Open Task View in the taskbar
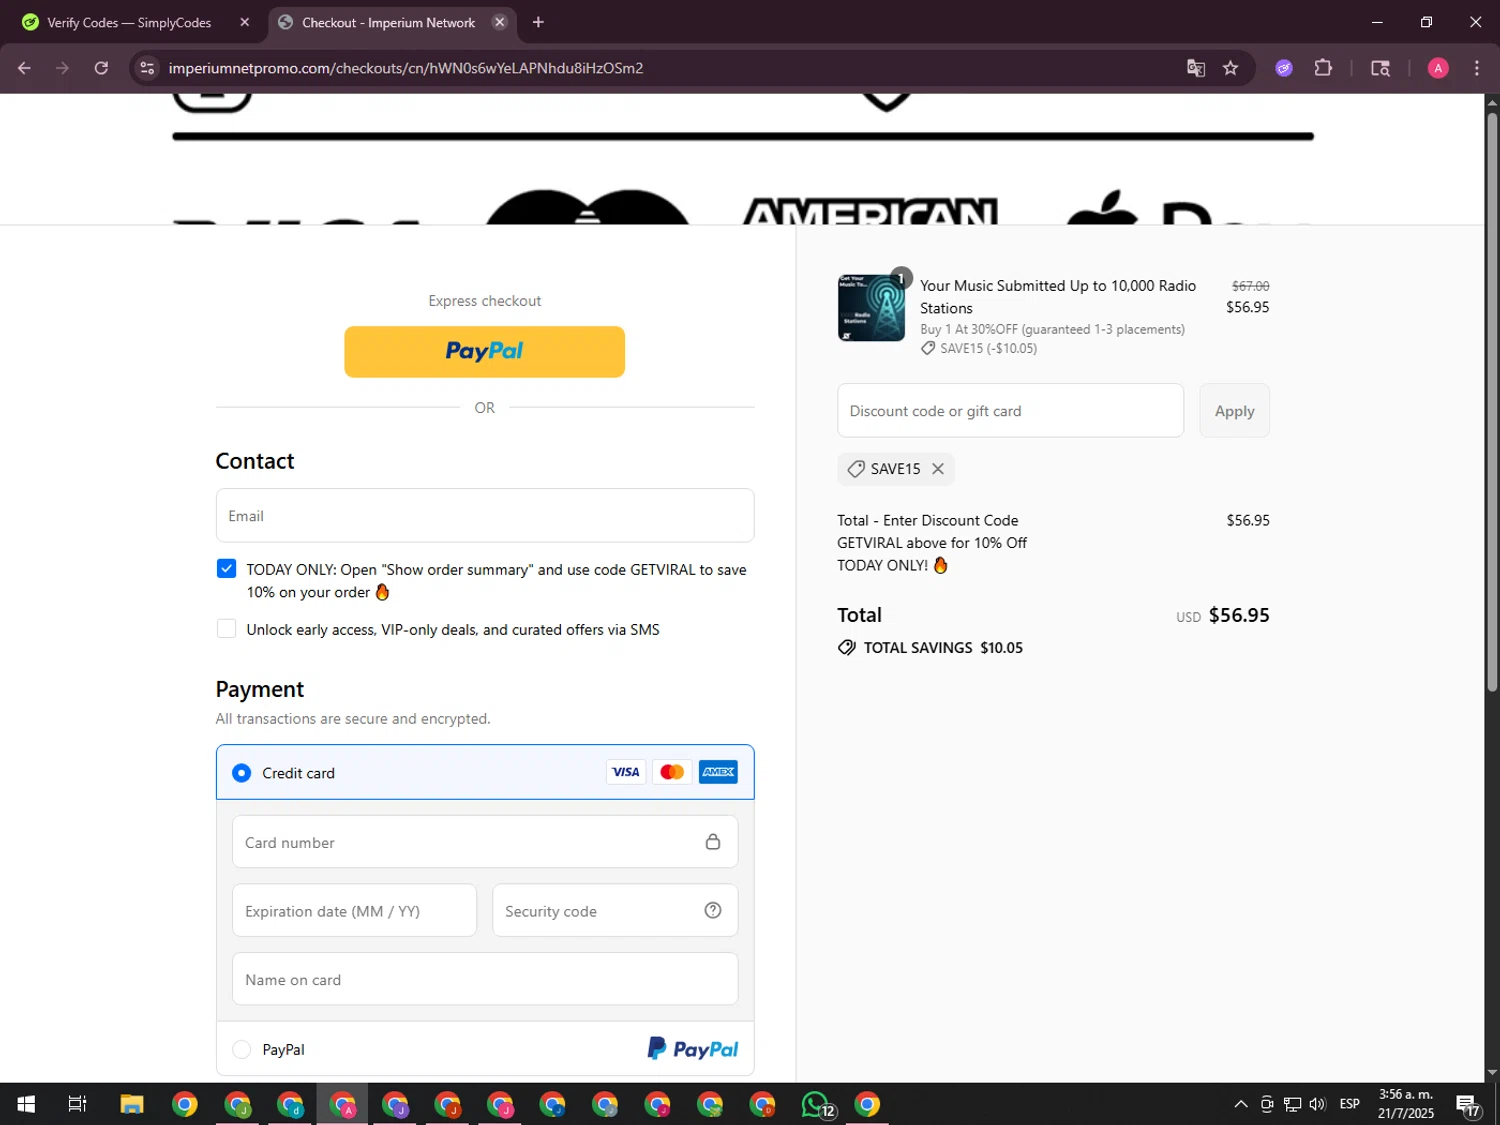The height and width of the screenshot is (1125, 1500). (x=78, y=1104)
